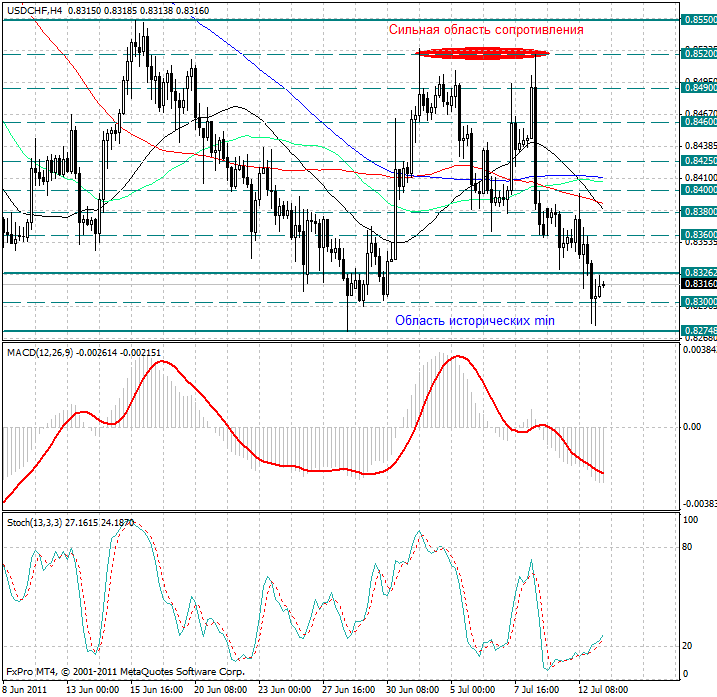Select the 0.8274 price level tag
Viewport: 717px width, 697px height.
coord(698,330)
